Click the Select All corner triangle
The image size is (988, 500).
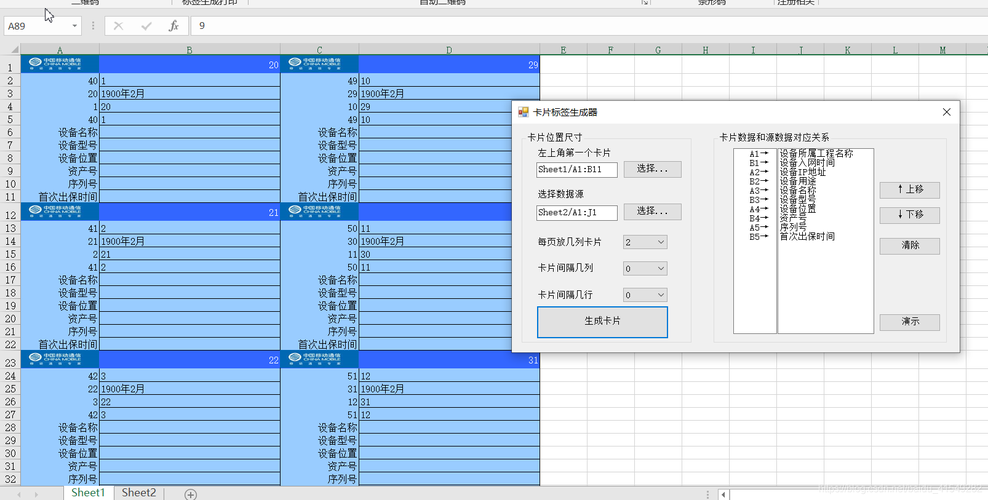(x=14, y=49)
